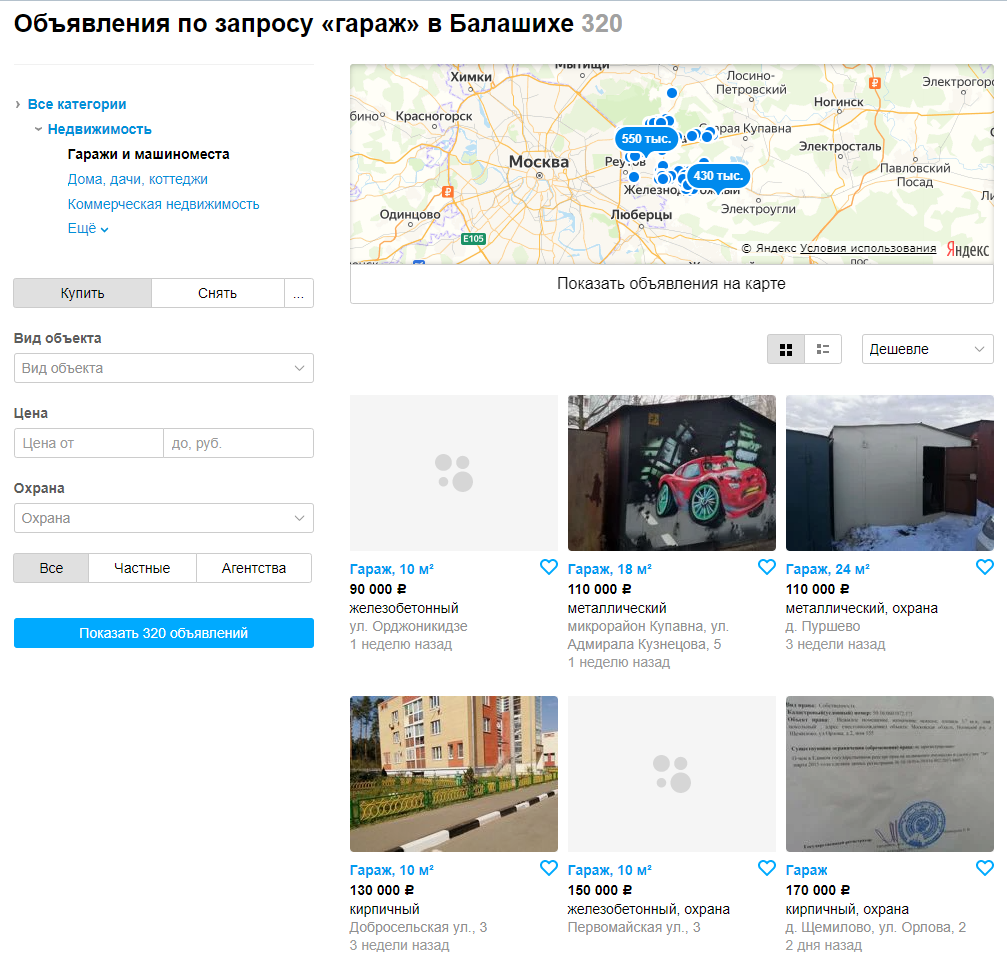Screen dimensions: 1007x963
Task: Favorite the Гараж 24 м² listing
Action: pos(985,567)
